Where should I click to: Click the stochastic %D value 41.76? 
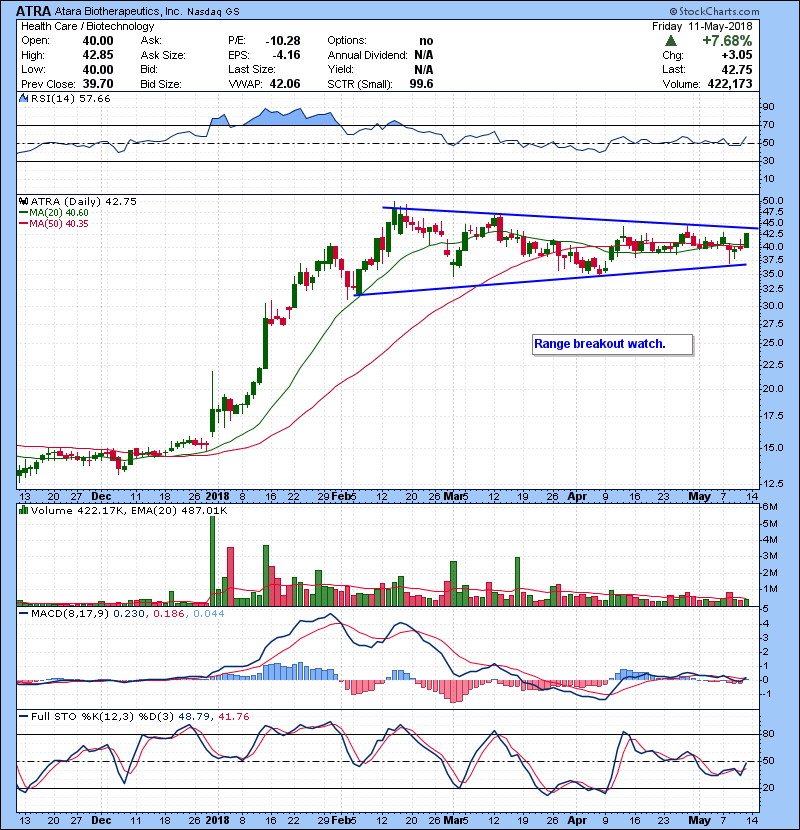(x=233, y=717)
